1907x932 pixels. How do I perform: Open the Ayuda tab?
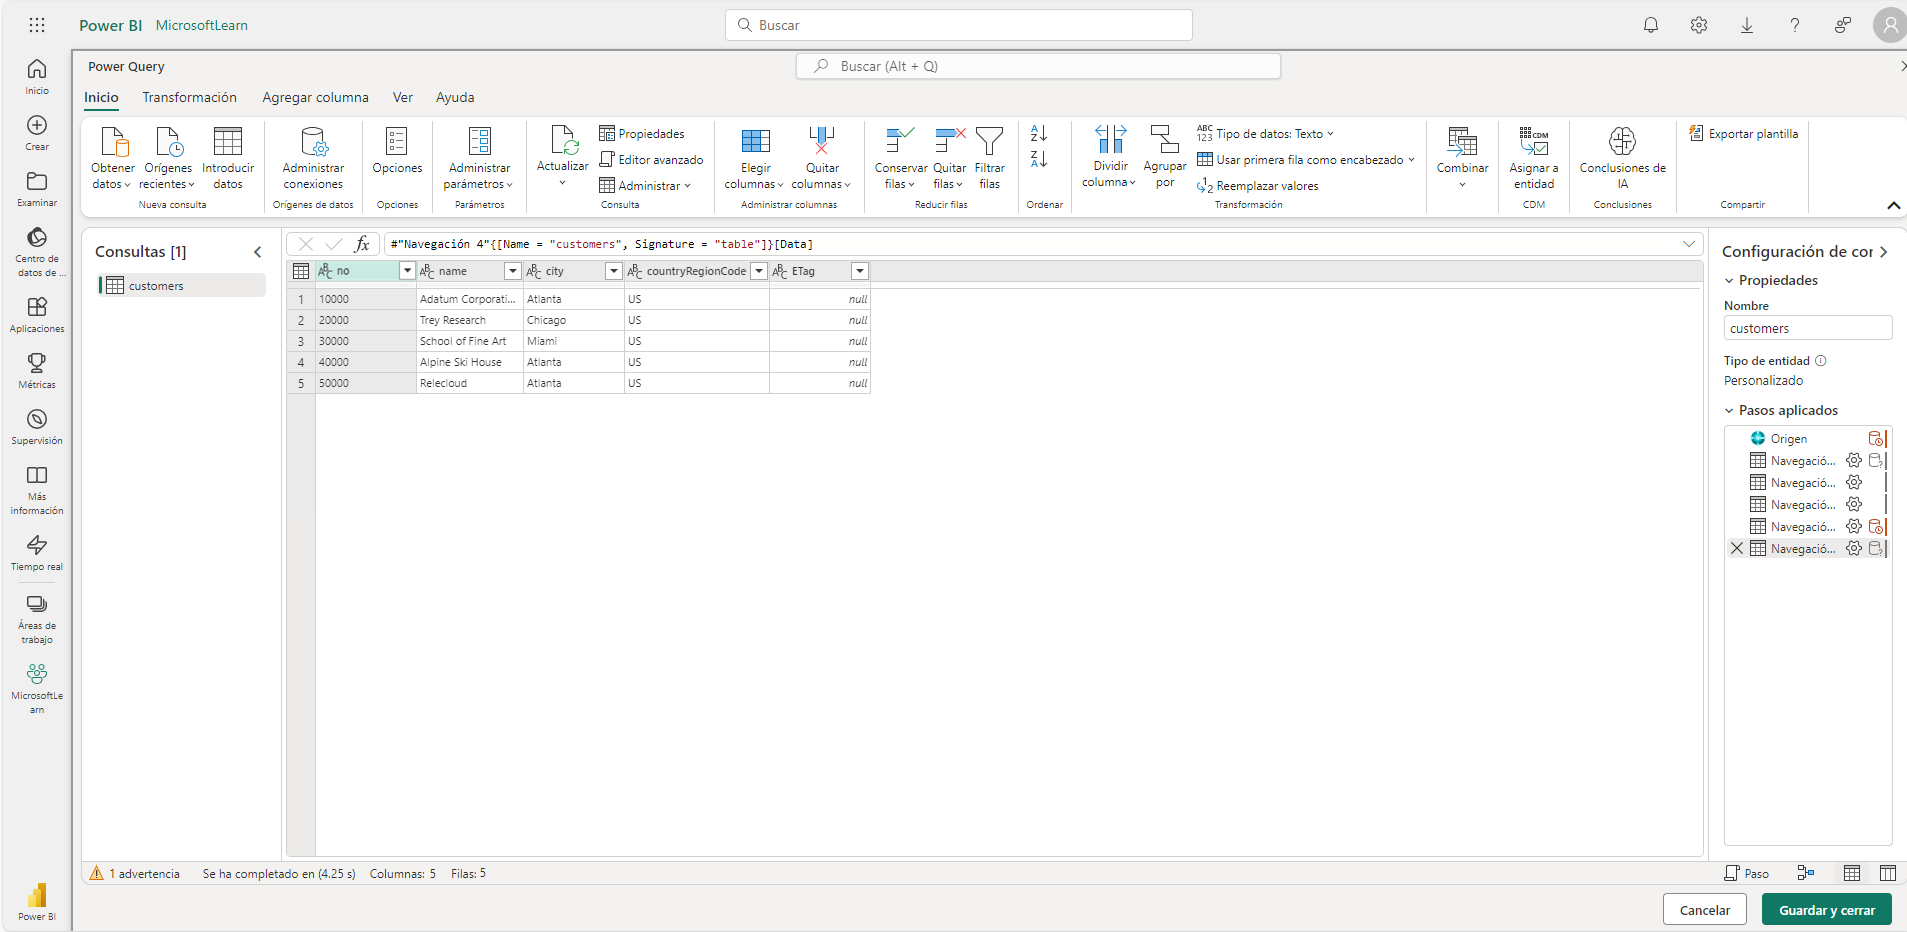(455, 97)
